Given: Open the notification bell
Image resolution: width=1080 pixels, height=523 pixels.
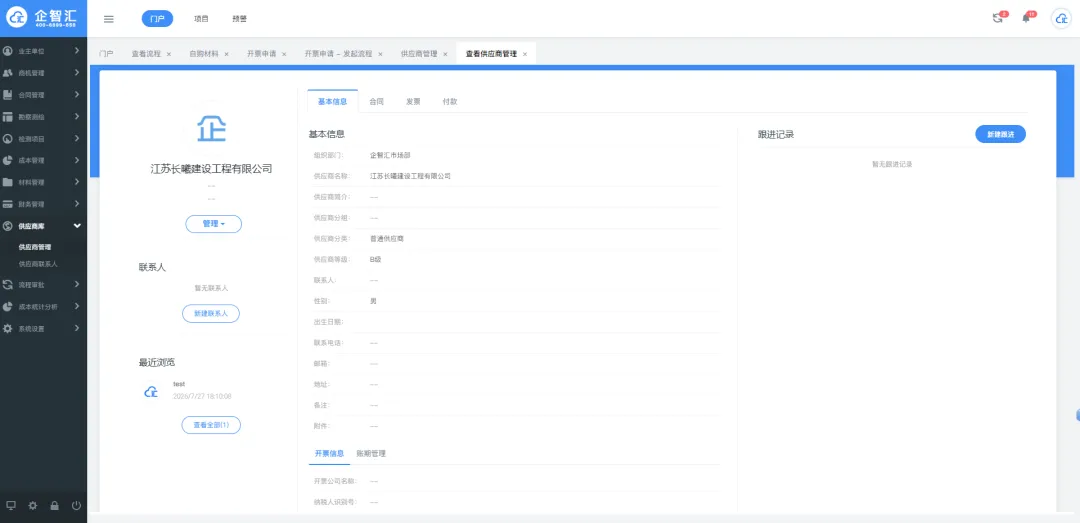Looking at the screenshot, I should (1028, 18).
